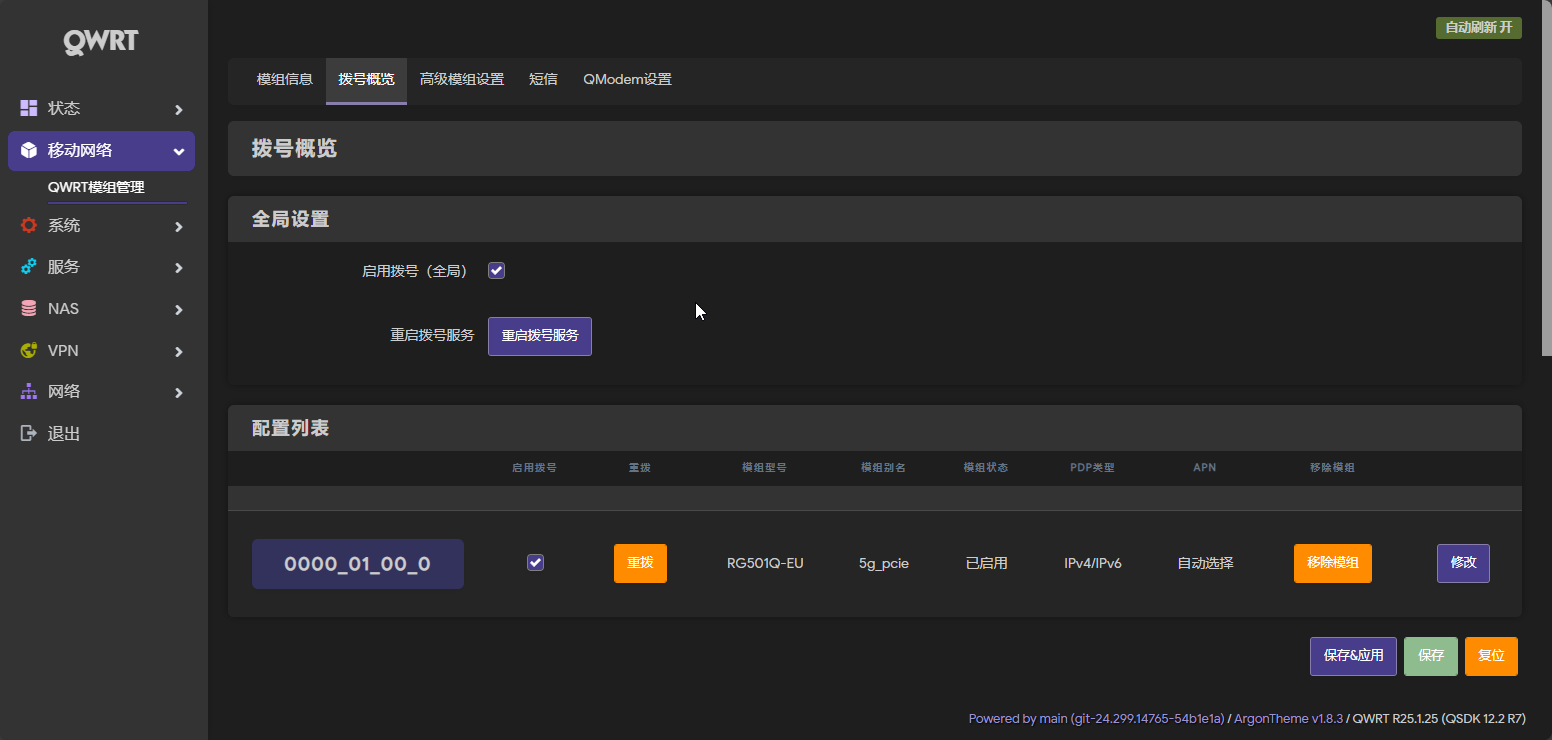Click the 0000_01_00_0 config field

tap(357, 563)
